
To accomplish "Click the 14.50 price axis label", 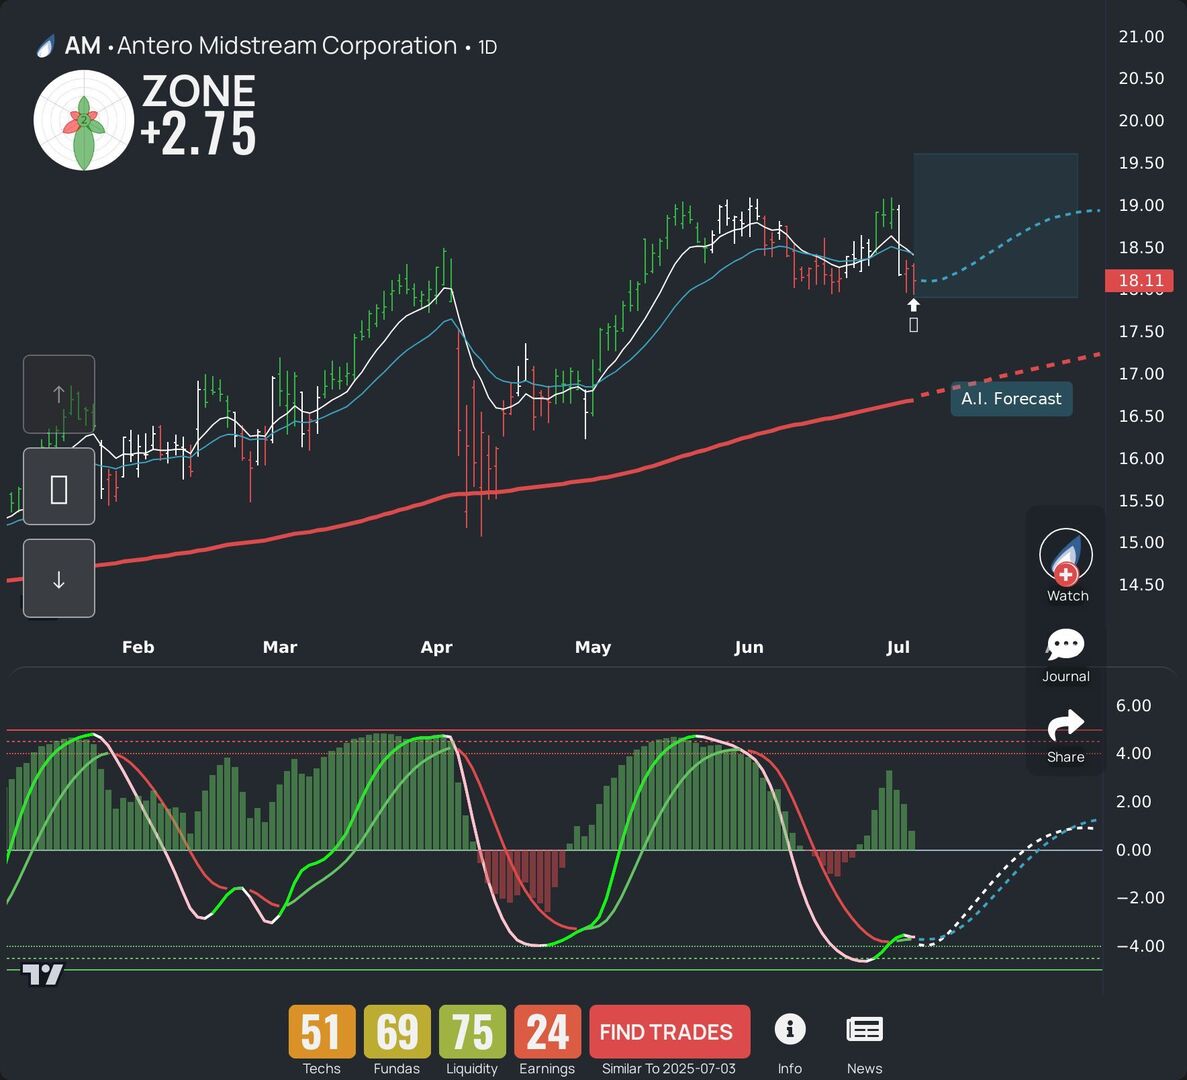I will [1141, 584].
